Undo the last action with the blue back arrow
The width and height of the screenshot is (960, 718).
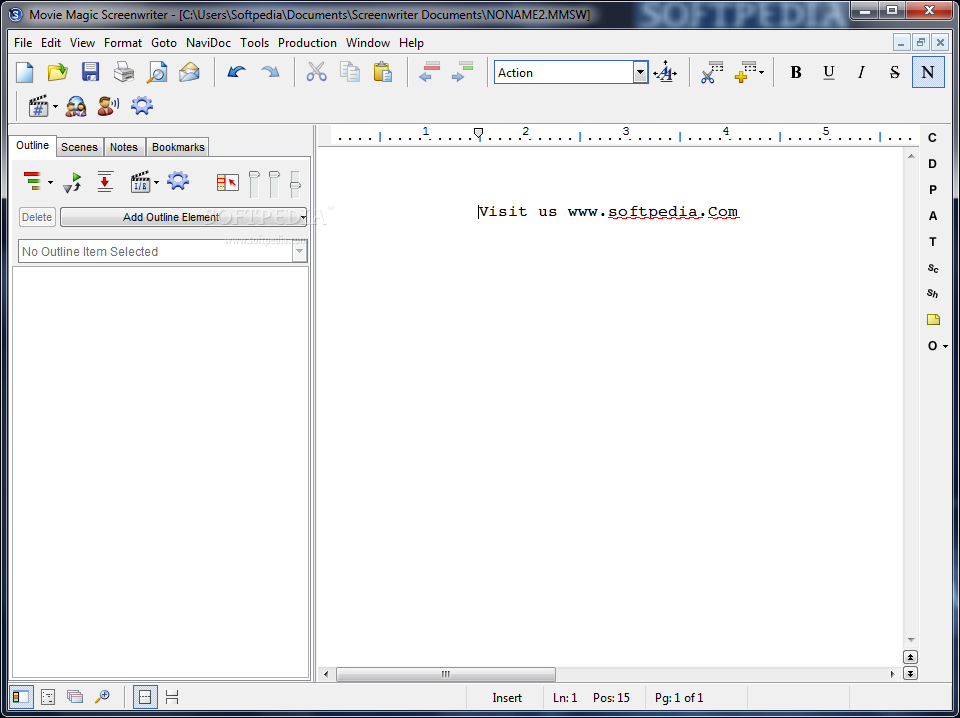pos(236,72)
